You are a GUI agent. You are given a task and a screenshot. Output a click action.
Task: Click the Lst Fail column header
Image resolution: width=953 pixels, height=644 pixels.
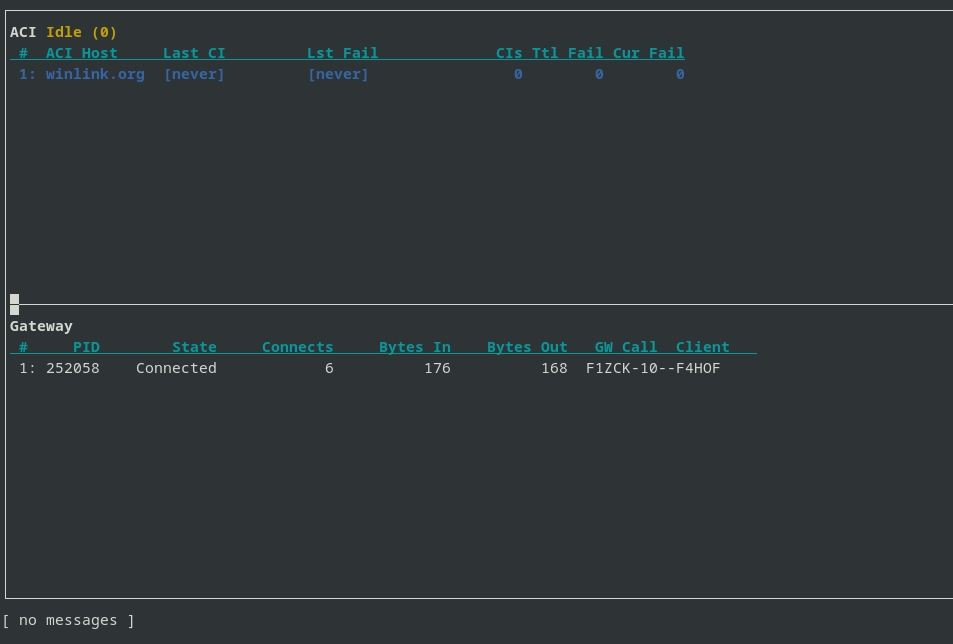pyautogui.click(x=342, y=53)
